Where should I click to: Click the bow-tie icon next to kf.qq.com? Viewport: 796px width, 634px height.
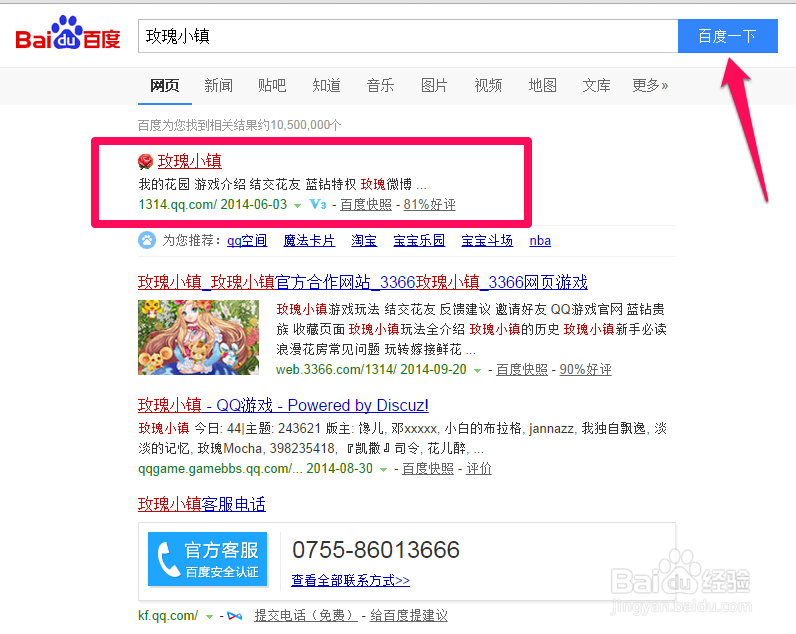pyautogui.click(x=235, y=616)
